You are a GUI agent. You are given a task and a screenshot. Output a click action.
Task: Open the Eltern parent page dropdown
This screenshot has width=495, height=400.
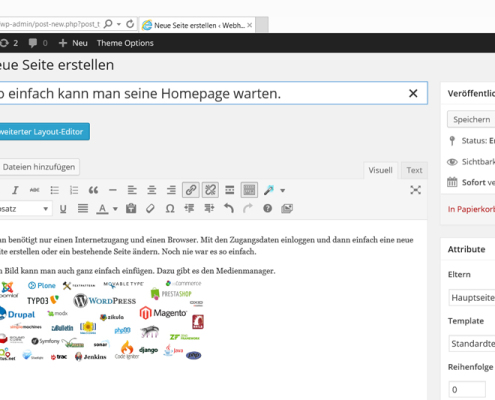pyautogui.click(x=472, y=298)
